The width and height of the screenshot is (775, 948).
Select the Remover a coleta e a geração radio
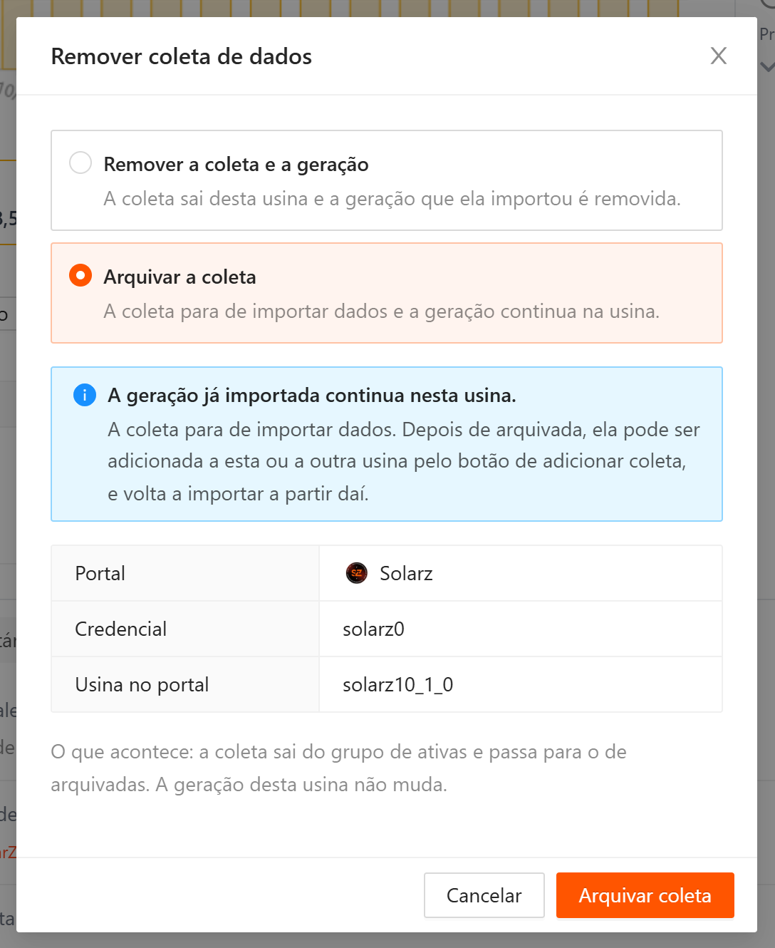point(80,163)
